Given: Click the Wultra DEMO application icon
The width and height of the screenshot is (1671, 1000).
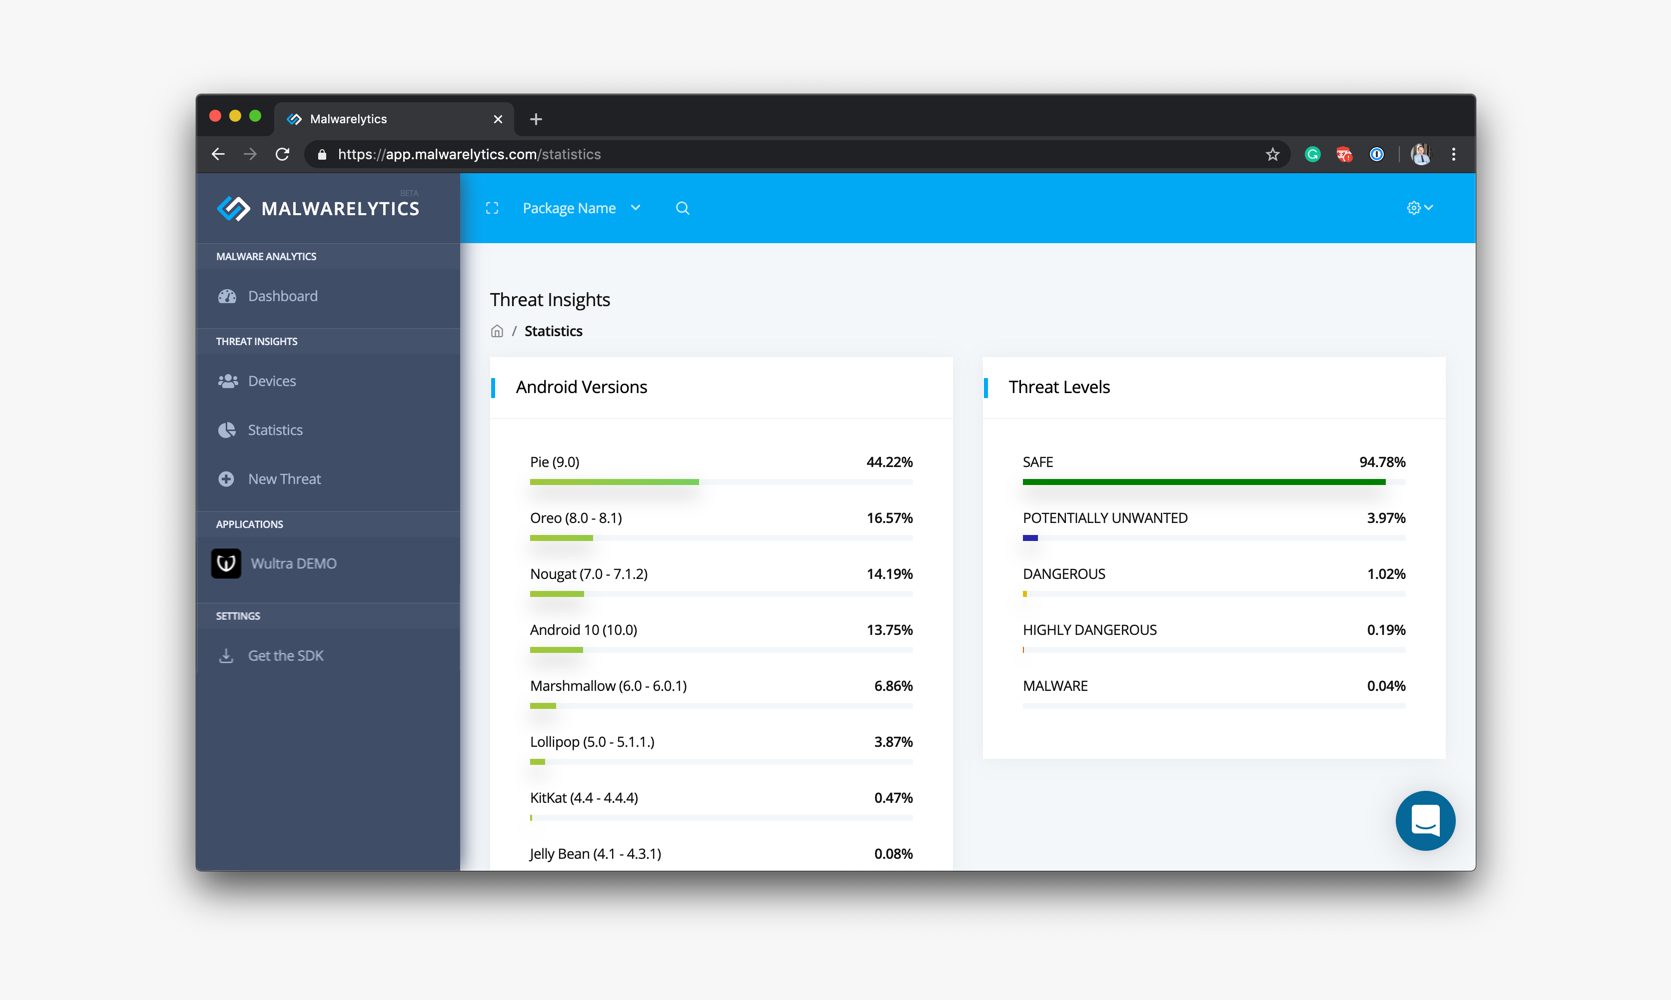Looking at the screenshot, I should [226, 563].
